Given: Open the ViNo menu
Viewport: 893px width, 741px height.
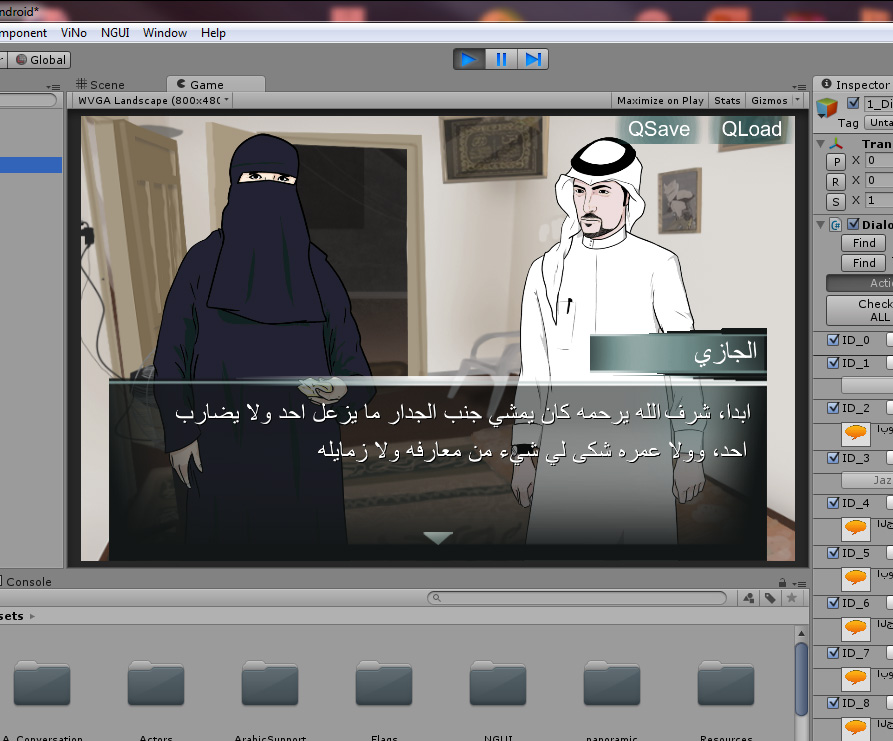Looking at the screenshot, I should [x=74, y=33].
